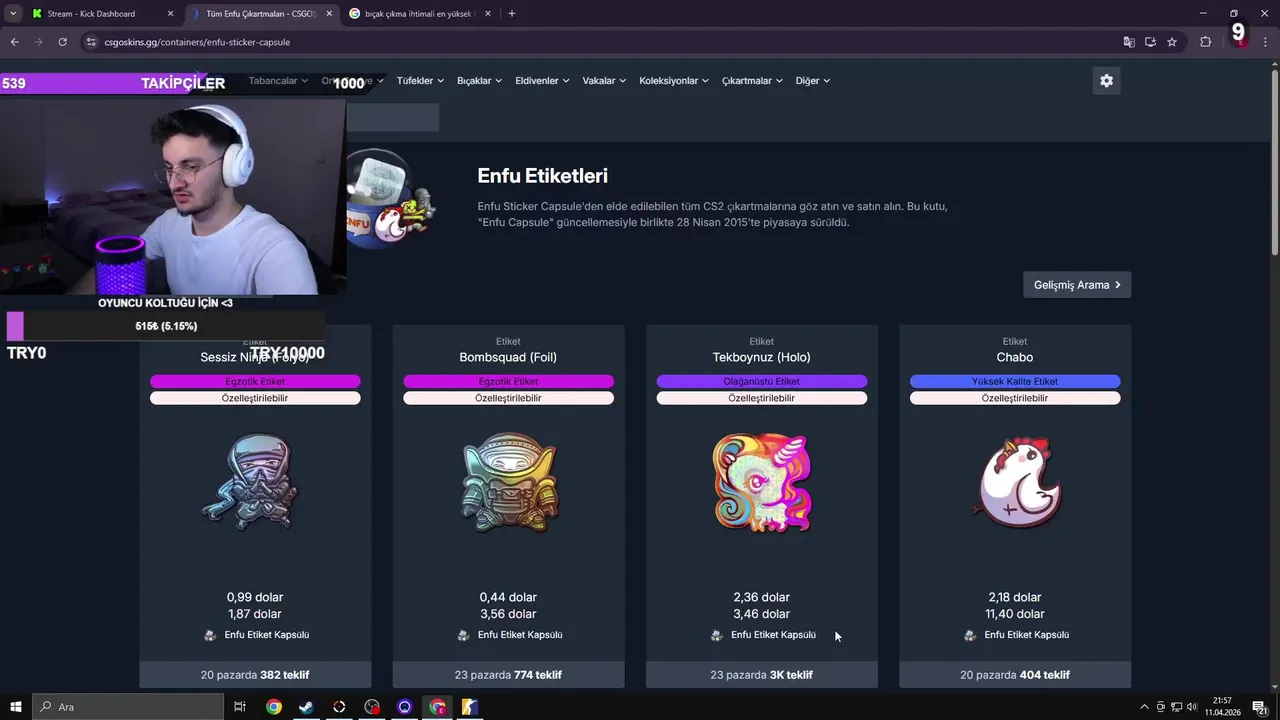The height and width of the screenshot is (720, 1280).
Task: Click '20 pazarda 382 teklif' on Sessiz Ninja
Action: pos(255,675)
